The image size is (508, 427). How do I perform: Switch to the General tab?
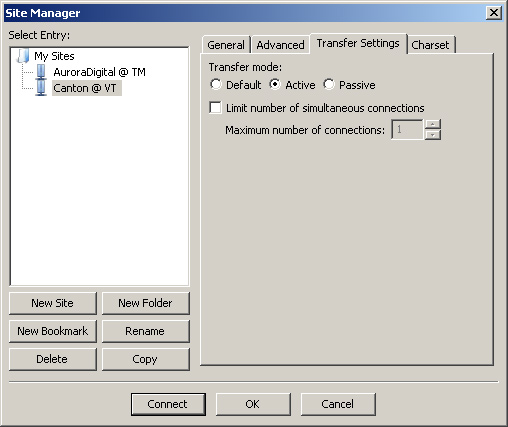(226, 45)
